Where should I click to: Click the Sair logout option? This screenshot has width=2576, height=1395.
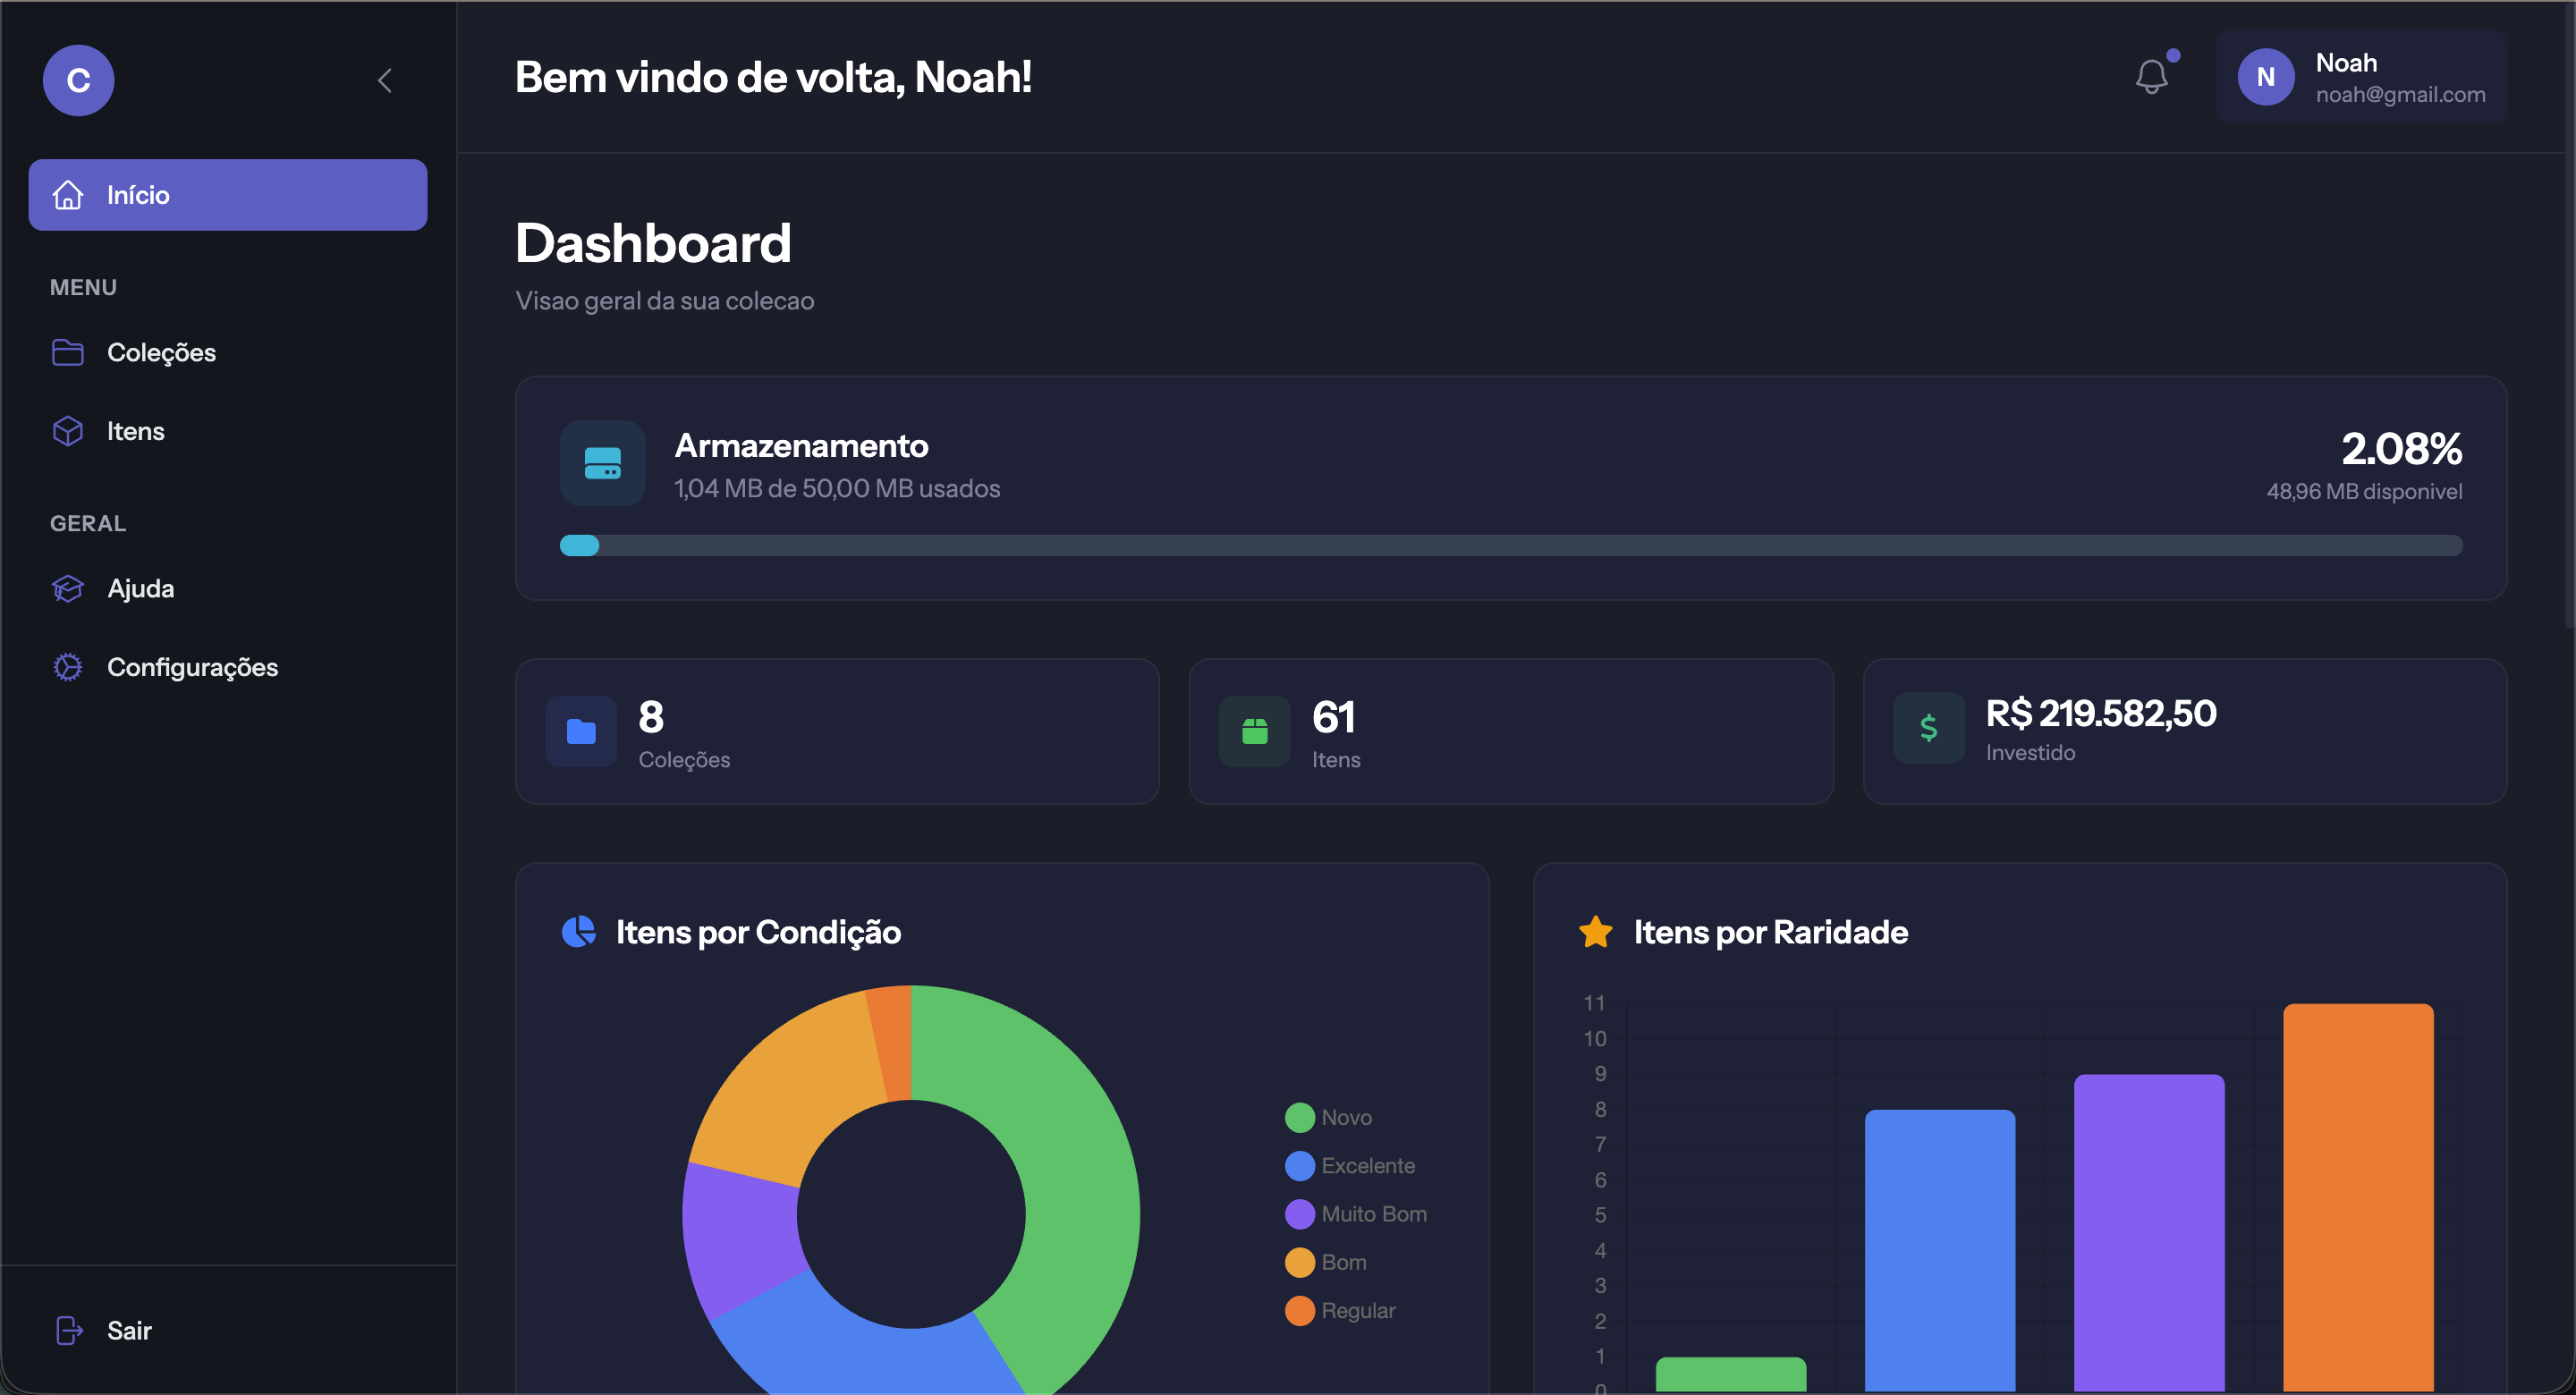click(x=129, y=1330)
